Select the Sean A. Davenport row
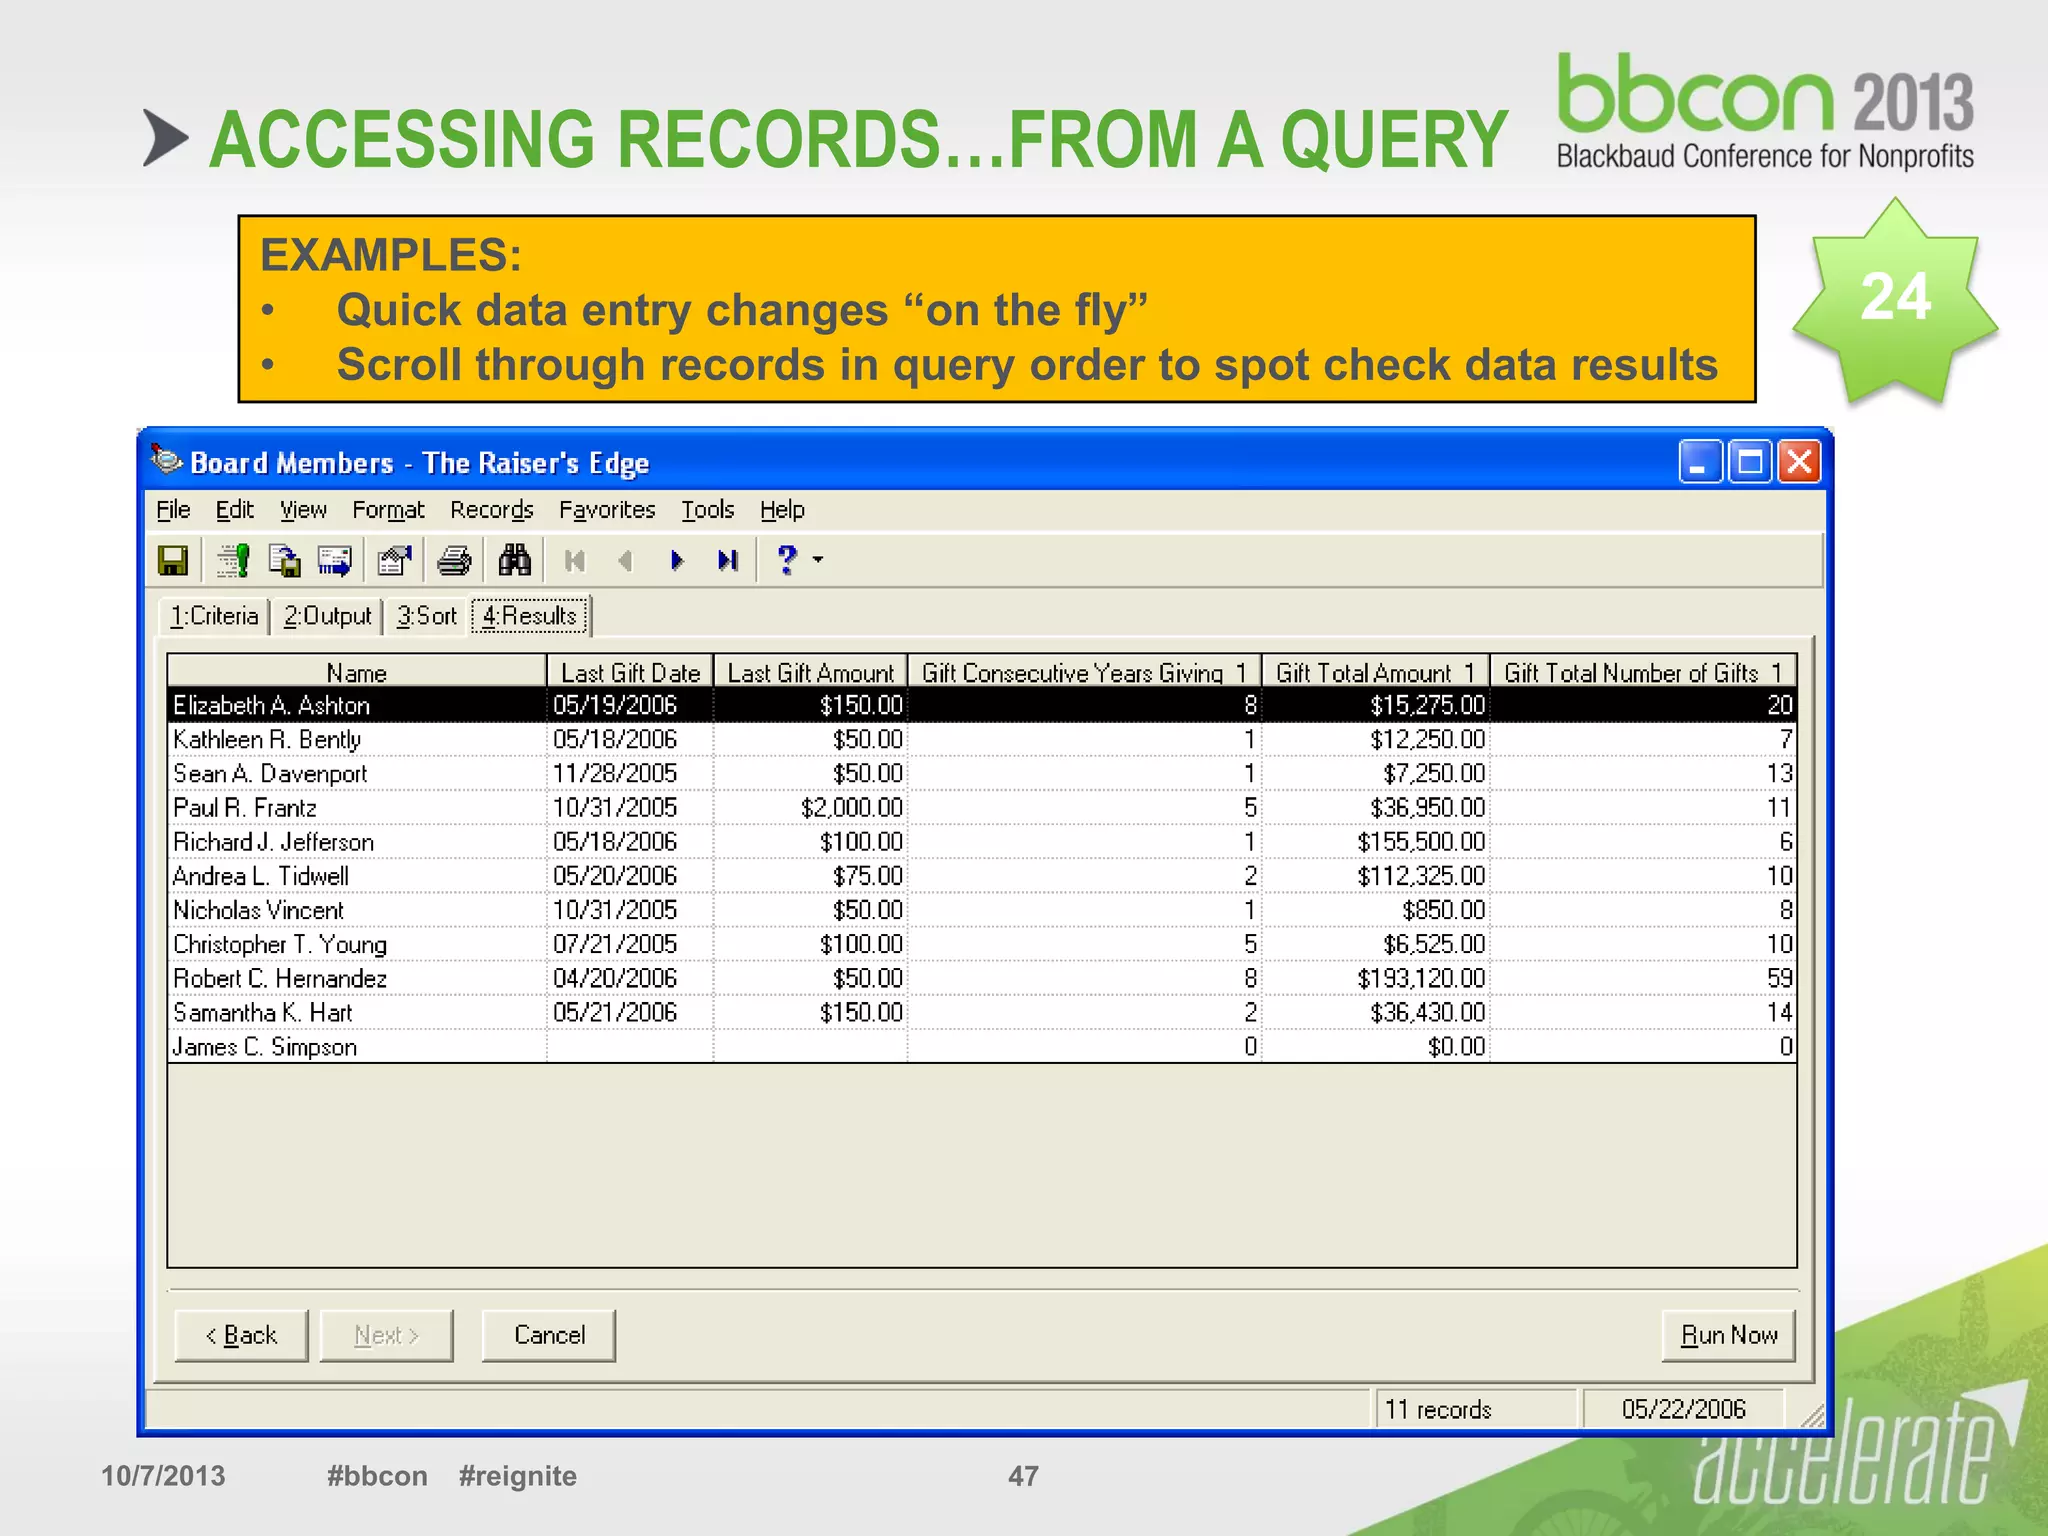The height and width of the screenshot is (1536, 2048). (982, 773)
